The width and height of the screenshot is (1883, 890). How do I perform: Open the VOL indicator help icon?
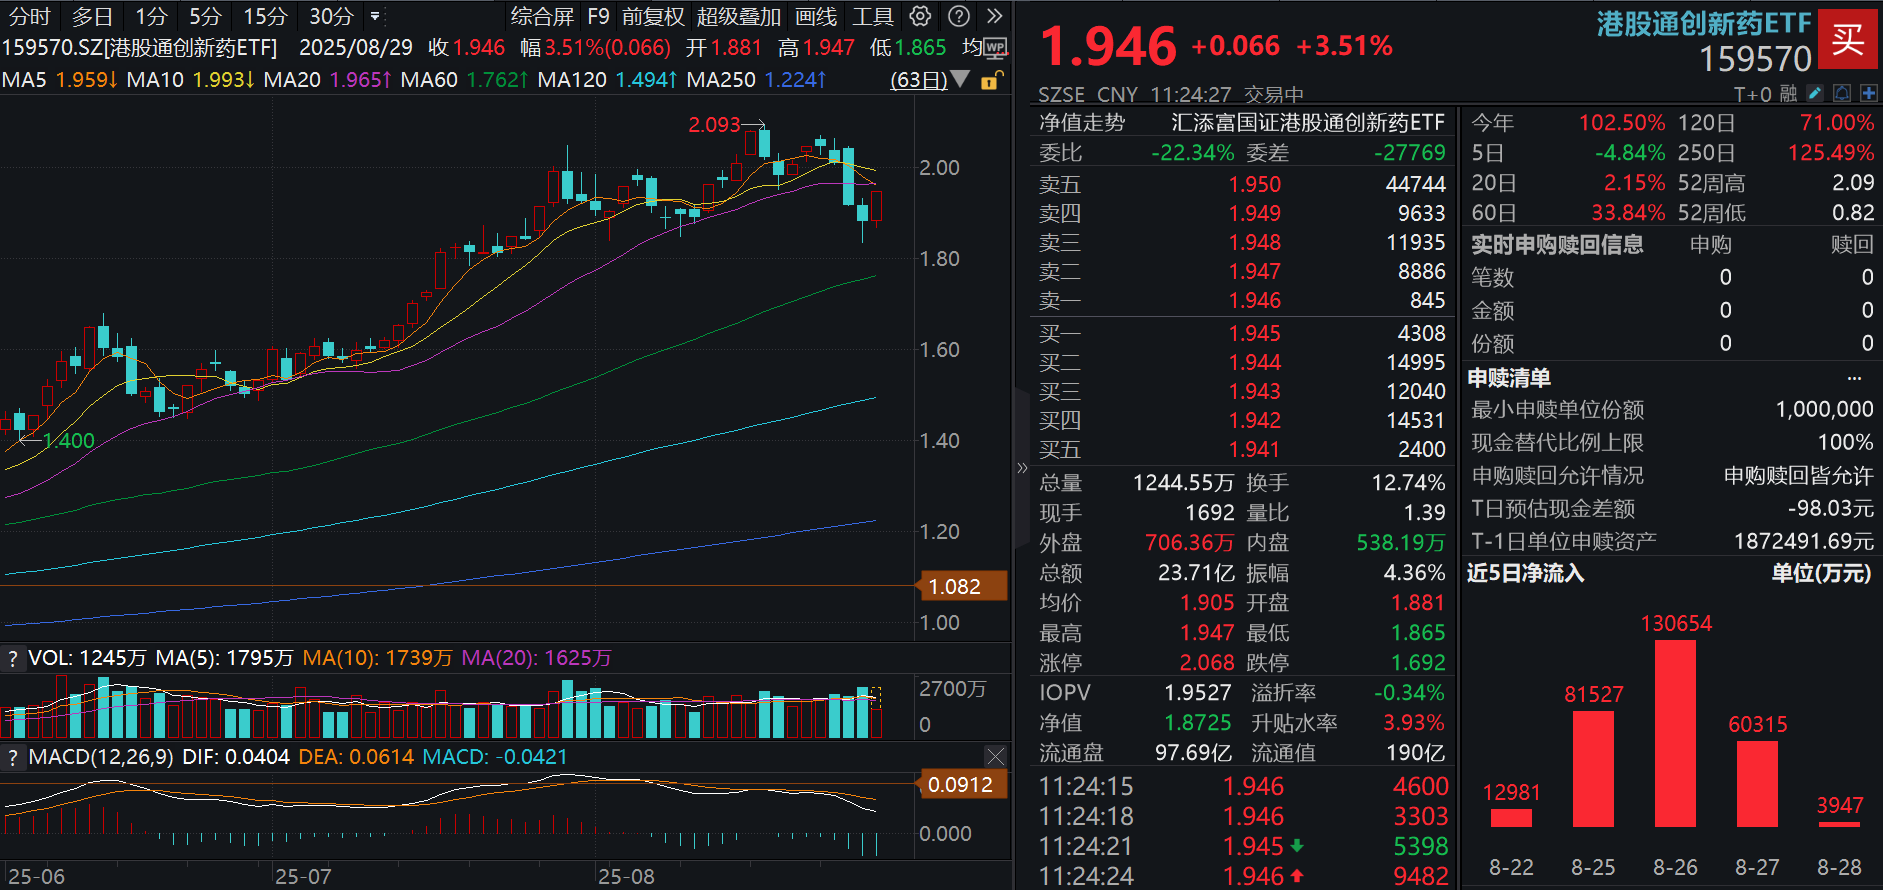click(x=13, y=658)
